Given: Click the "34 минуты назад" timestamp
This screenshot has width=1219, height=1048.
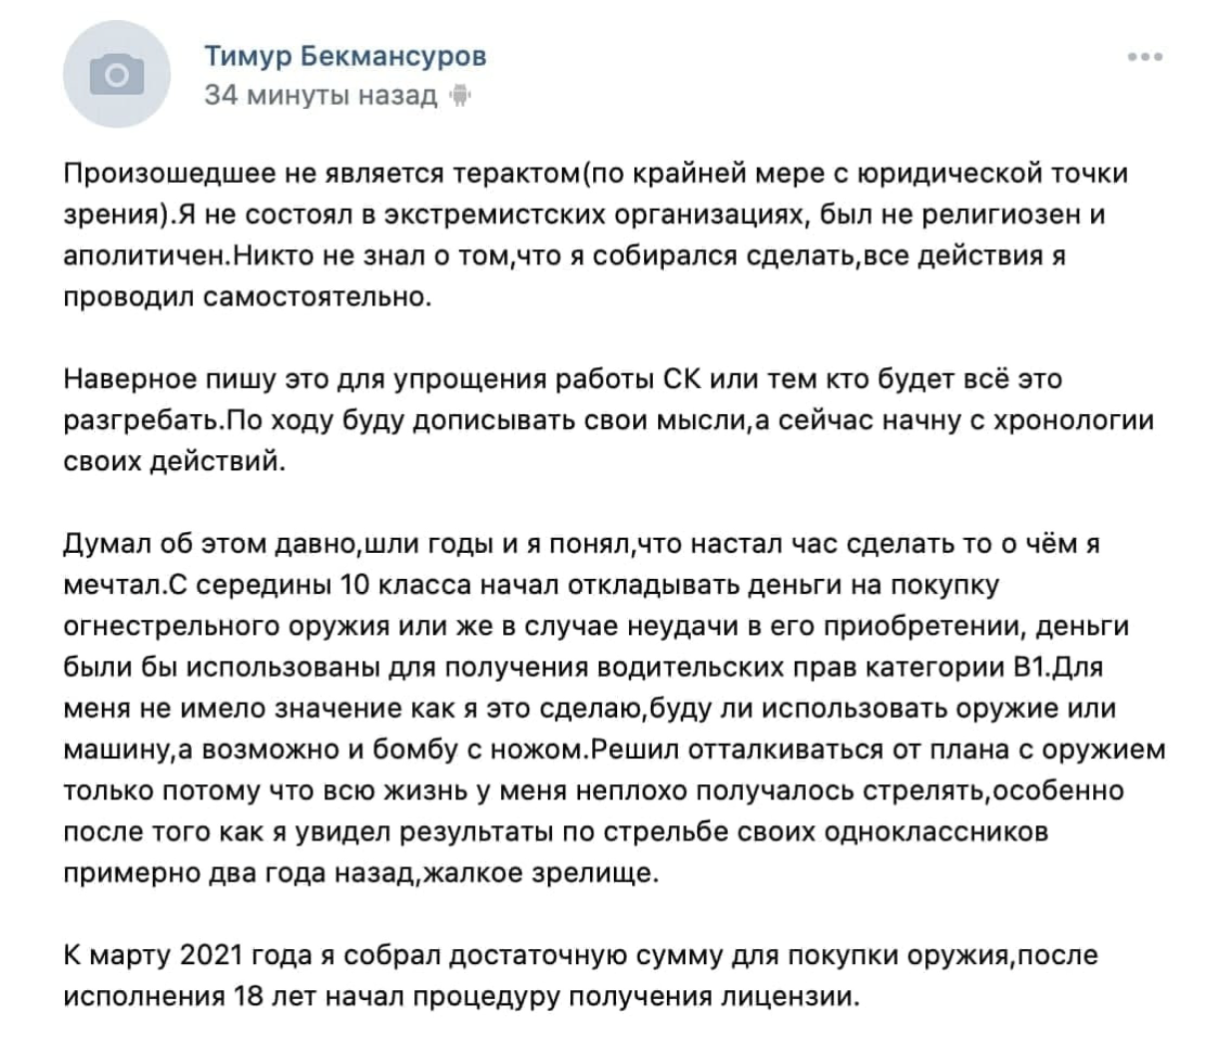Looking at the screenshot, I should [320, 96].
